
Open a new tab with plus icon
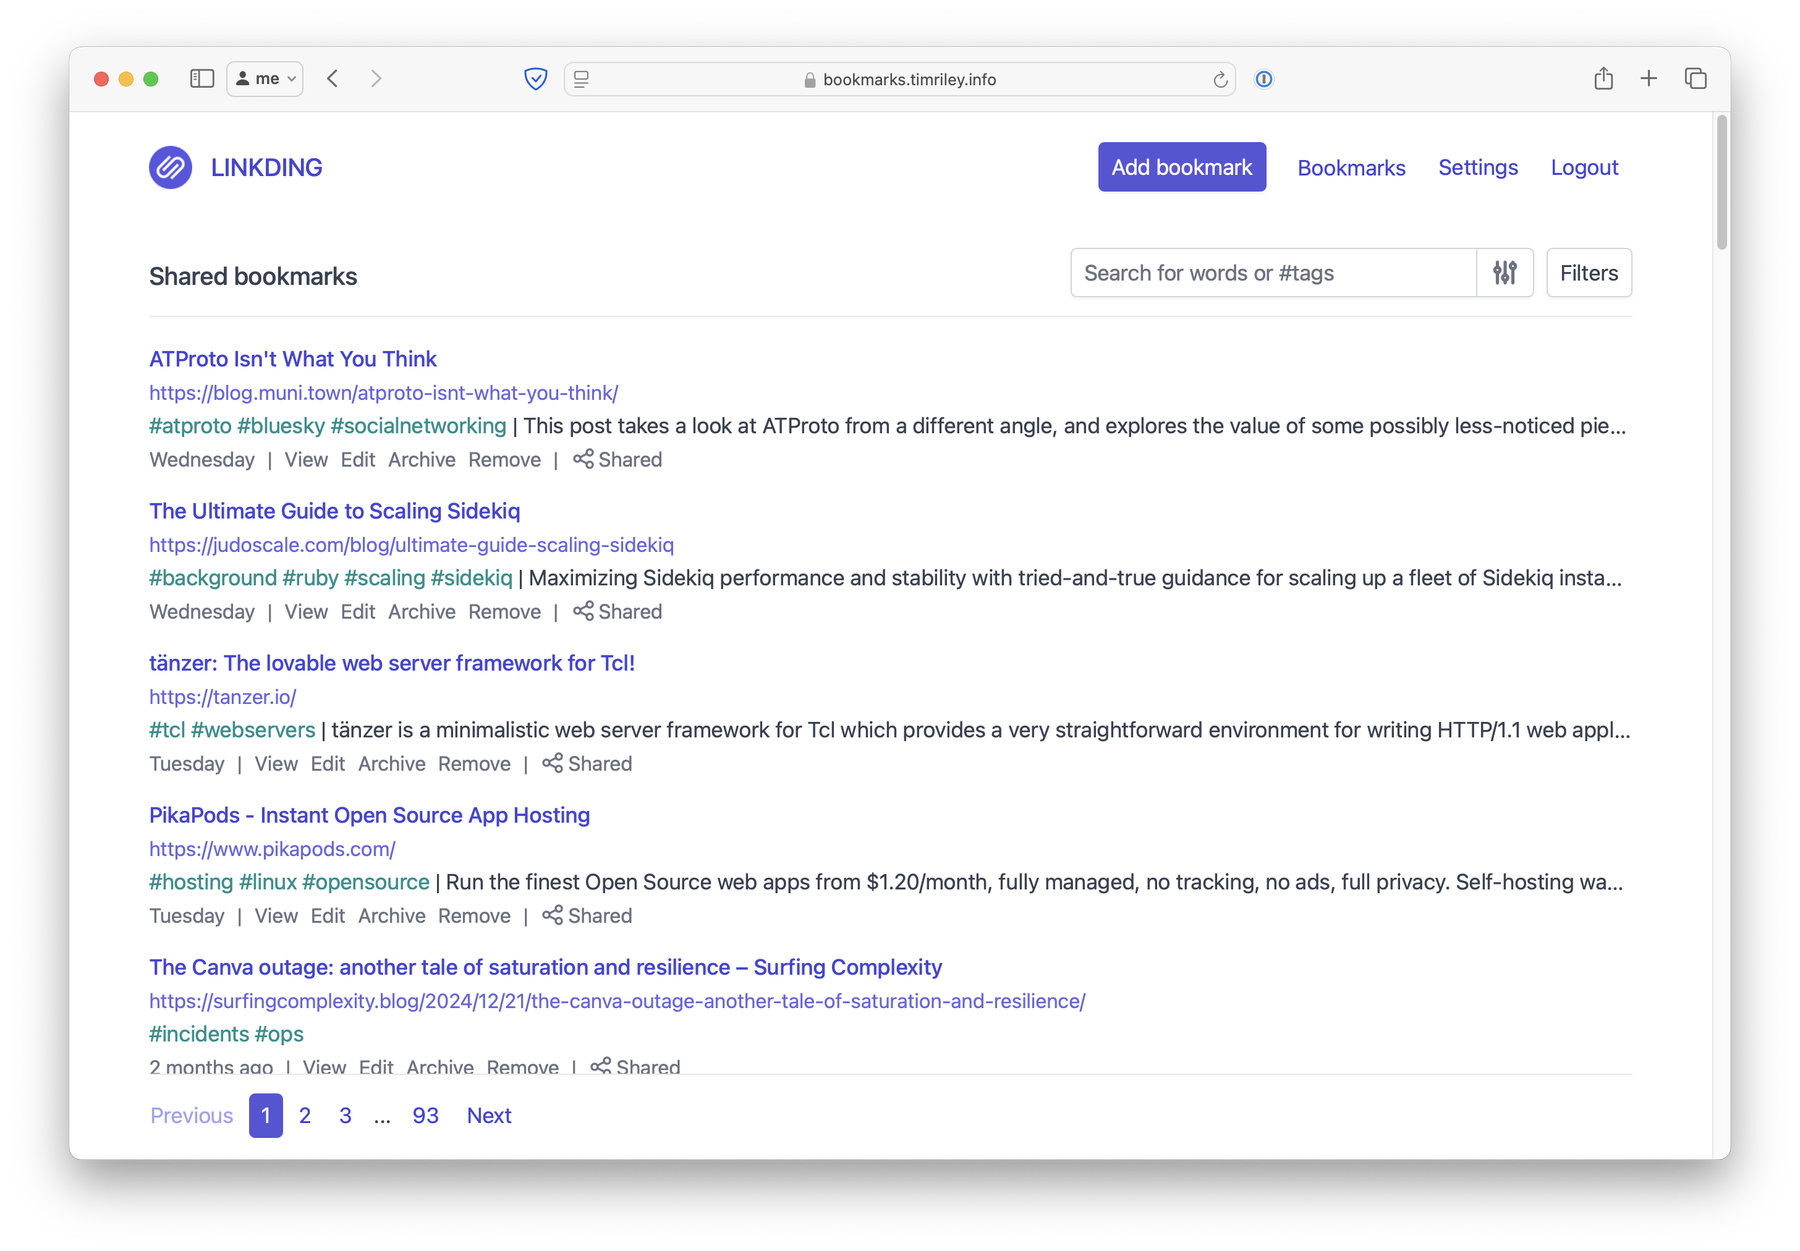point(1649,78)
